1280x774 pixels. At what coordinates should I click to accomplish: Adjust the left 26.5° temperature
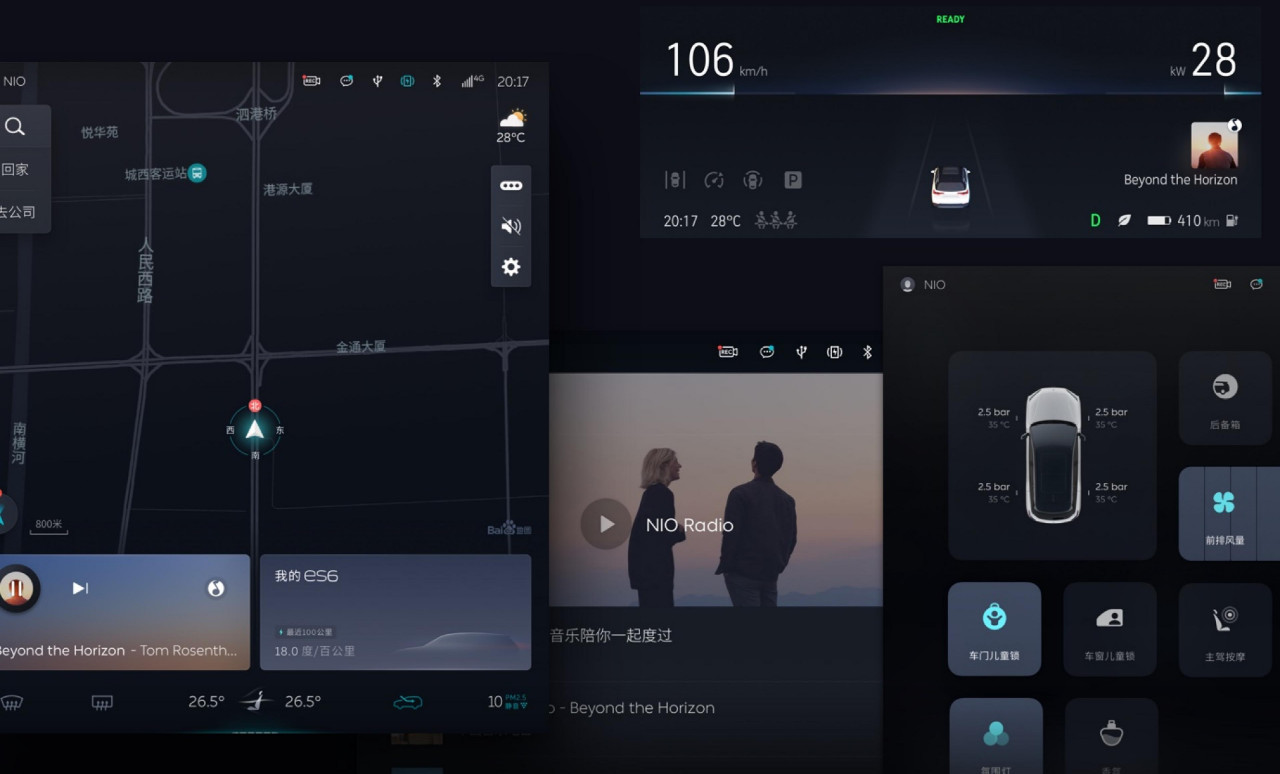[x=206, y=702]
